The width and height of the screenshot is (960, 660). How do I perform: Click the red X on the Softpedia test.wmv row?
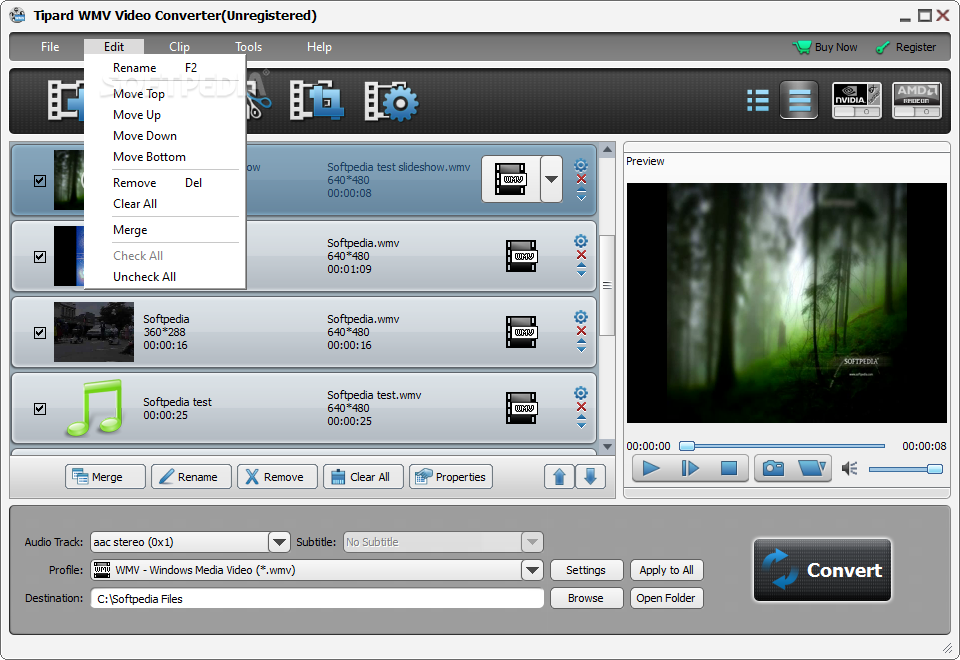click(581, 407)
